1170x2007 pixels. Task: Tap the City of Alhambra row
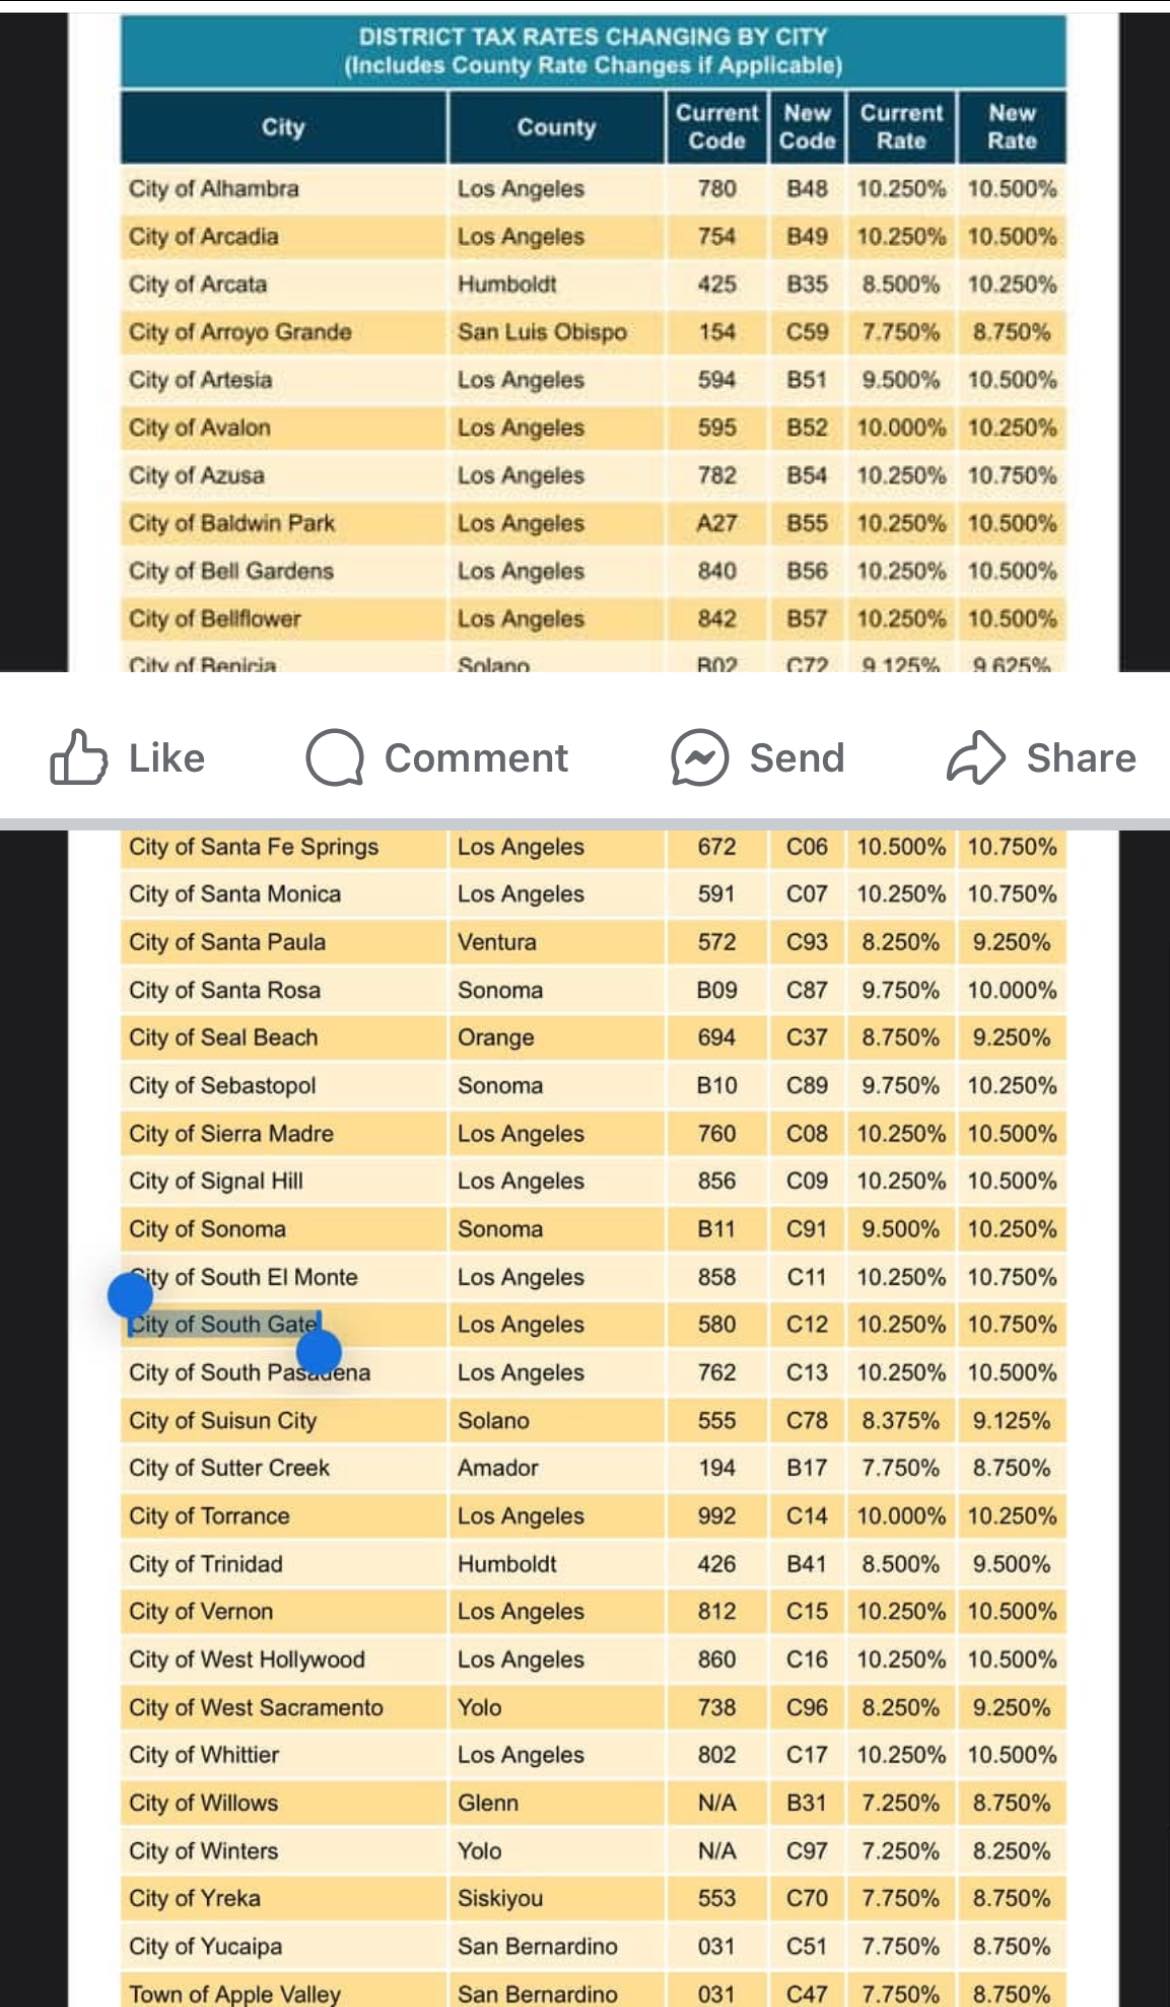tap(593, 189)
